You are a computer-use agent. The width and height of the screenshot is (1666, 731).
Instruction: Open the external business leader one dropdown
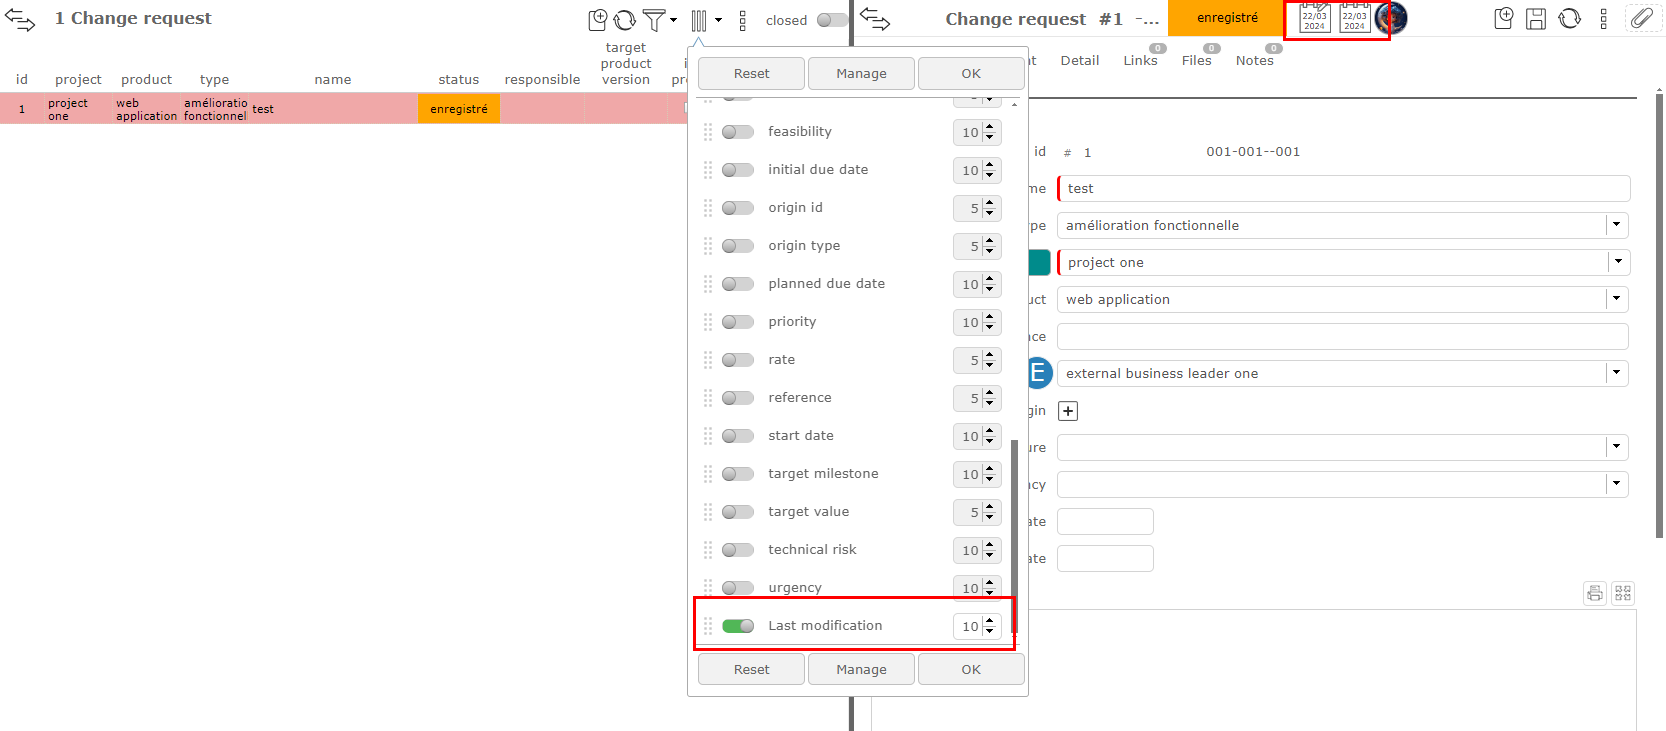tap(1616, 373)
